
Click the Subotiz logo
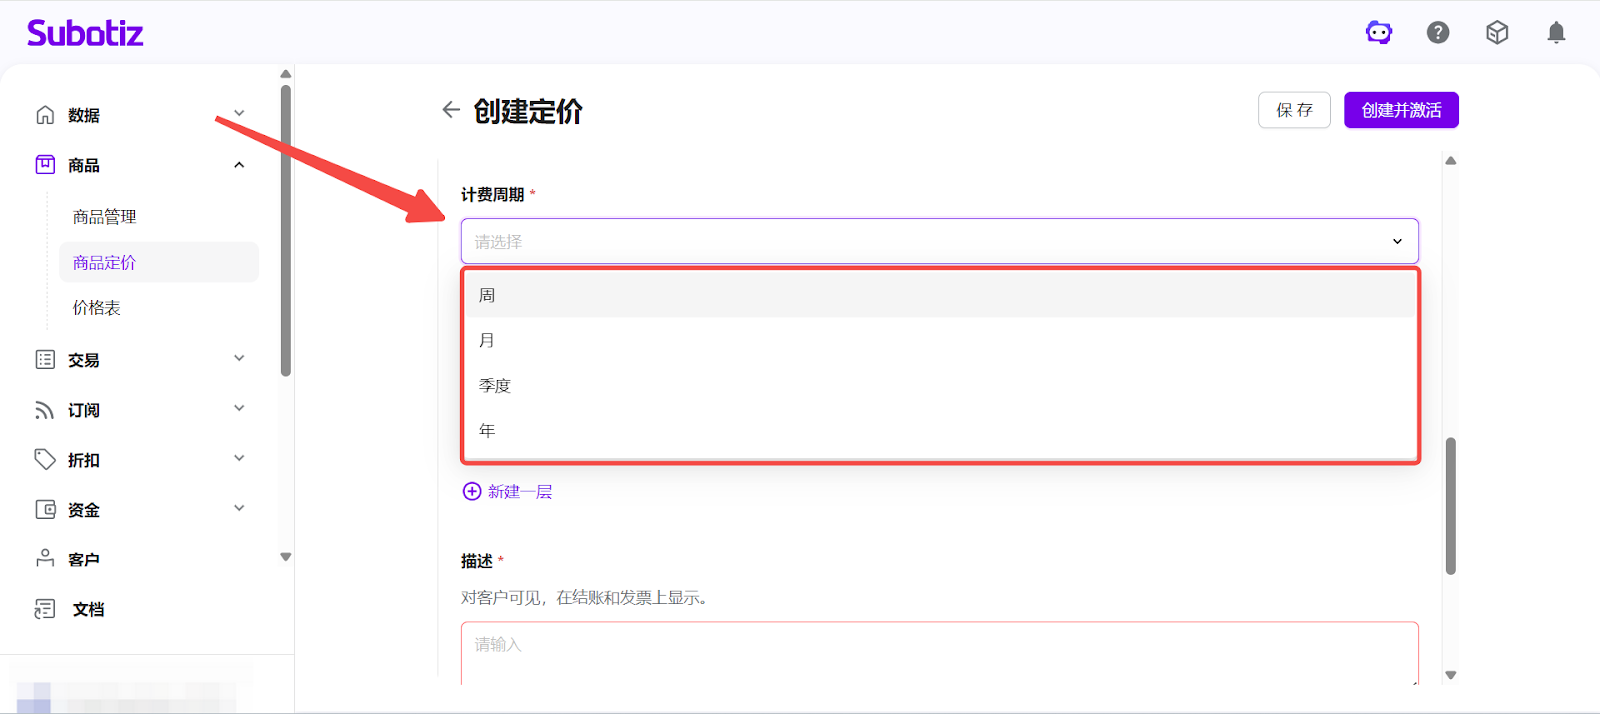(85, 33)
